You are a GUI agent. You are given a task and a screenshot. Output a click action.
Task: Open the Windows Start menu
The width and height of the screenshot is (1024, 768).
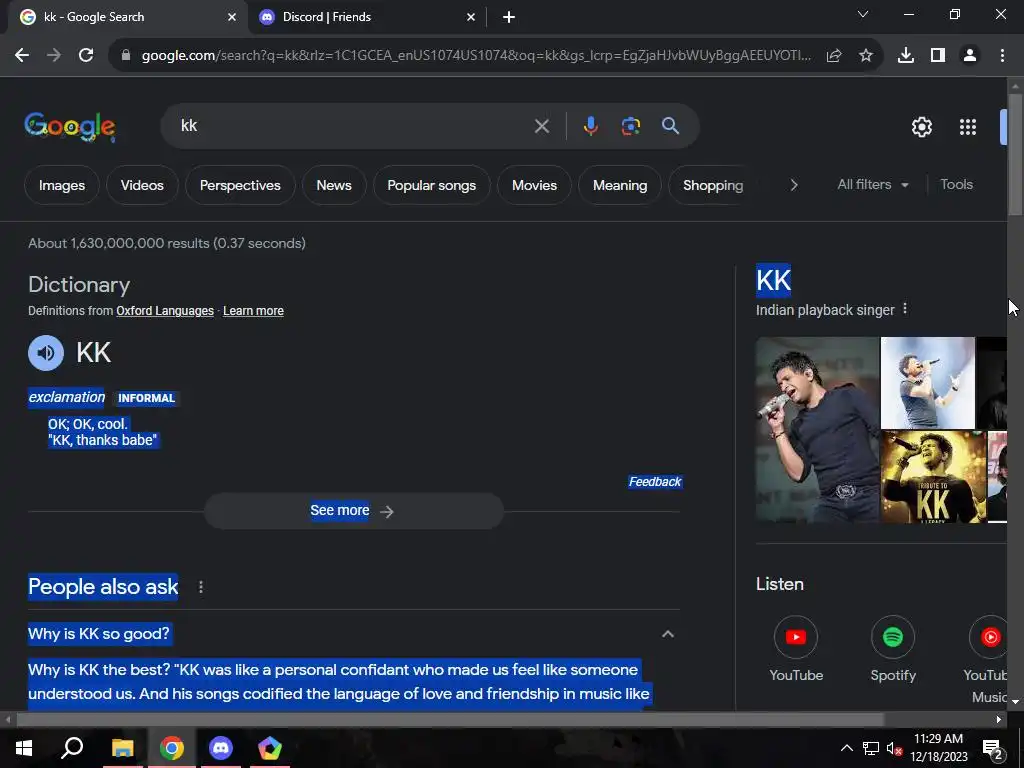coord(24,748)
